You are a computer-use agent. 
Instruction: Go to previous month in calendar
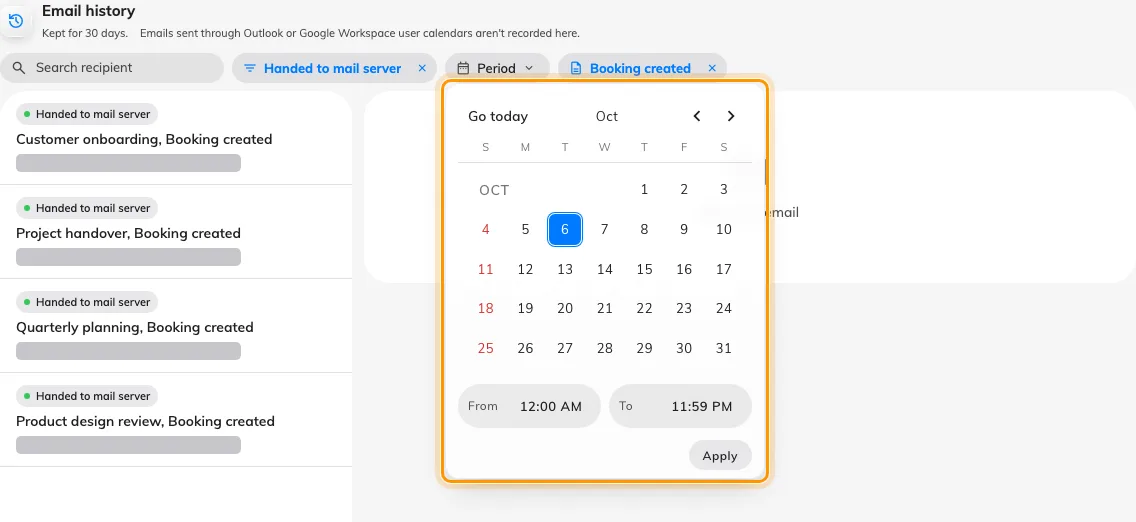point(697,116)
